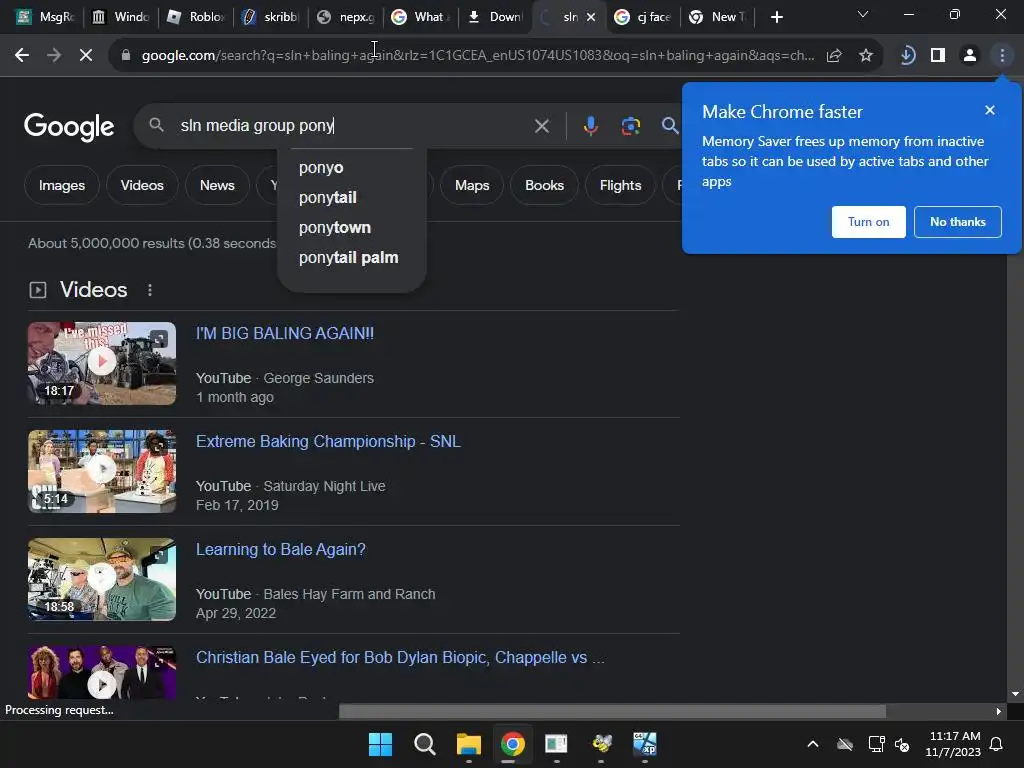Stop loading the page
Image resolution: width=1024 pixels, height=768 pixels.
(x=86, y=56)
